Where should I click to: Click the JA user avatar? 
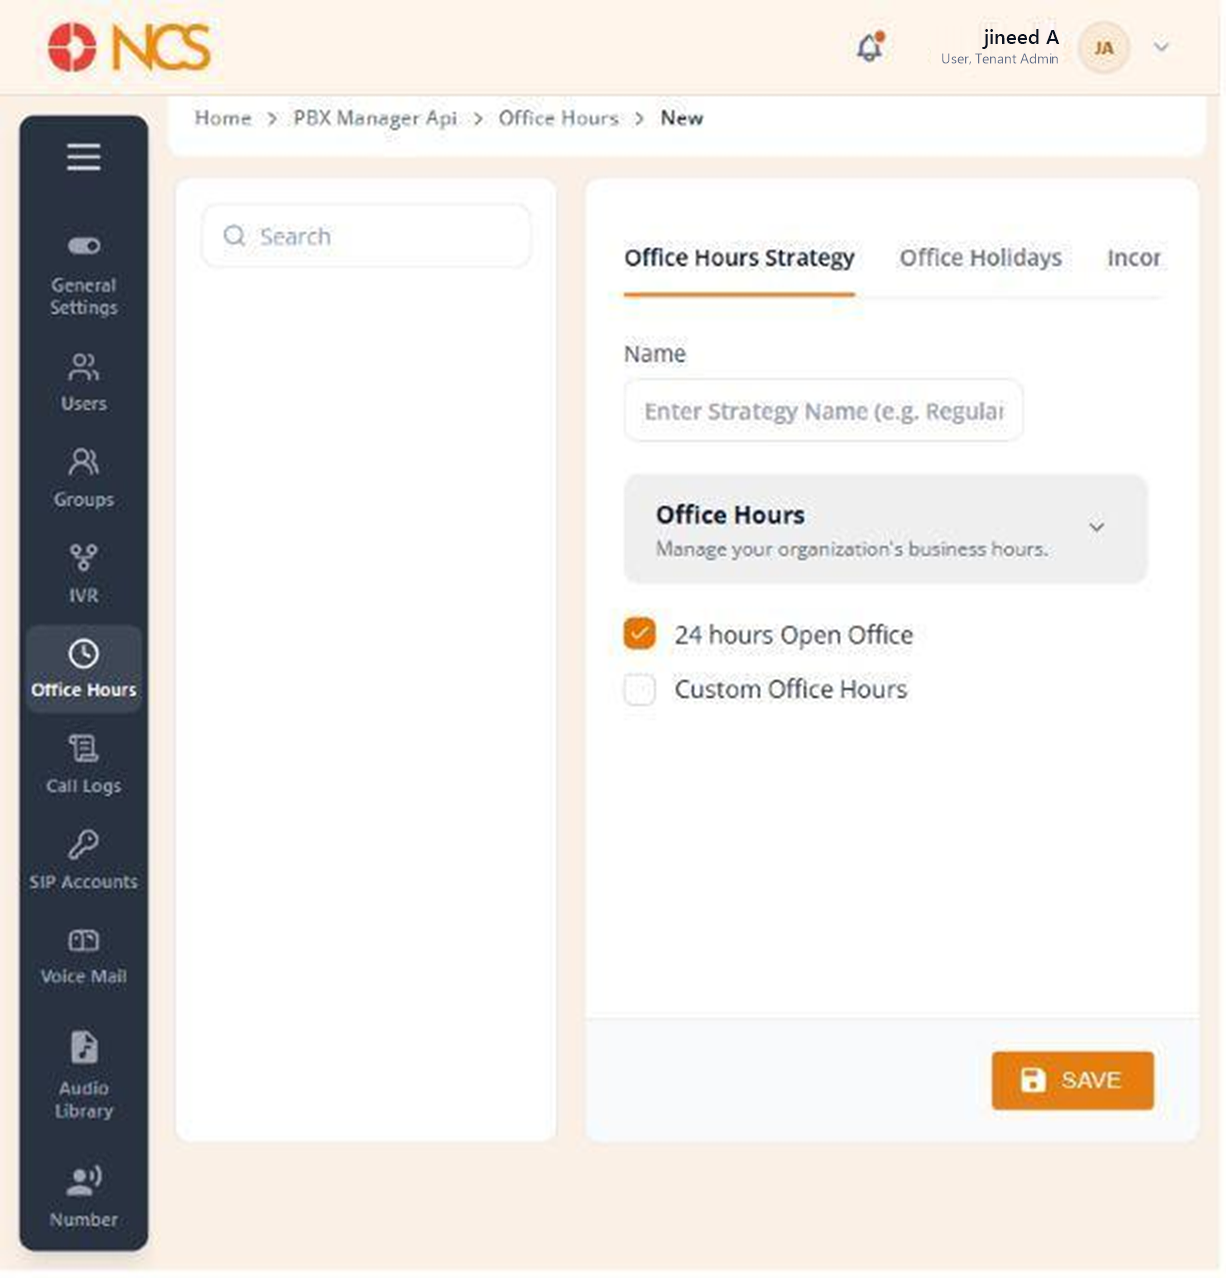pos(1104,48)
